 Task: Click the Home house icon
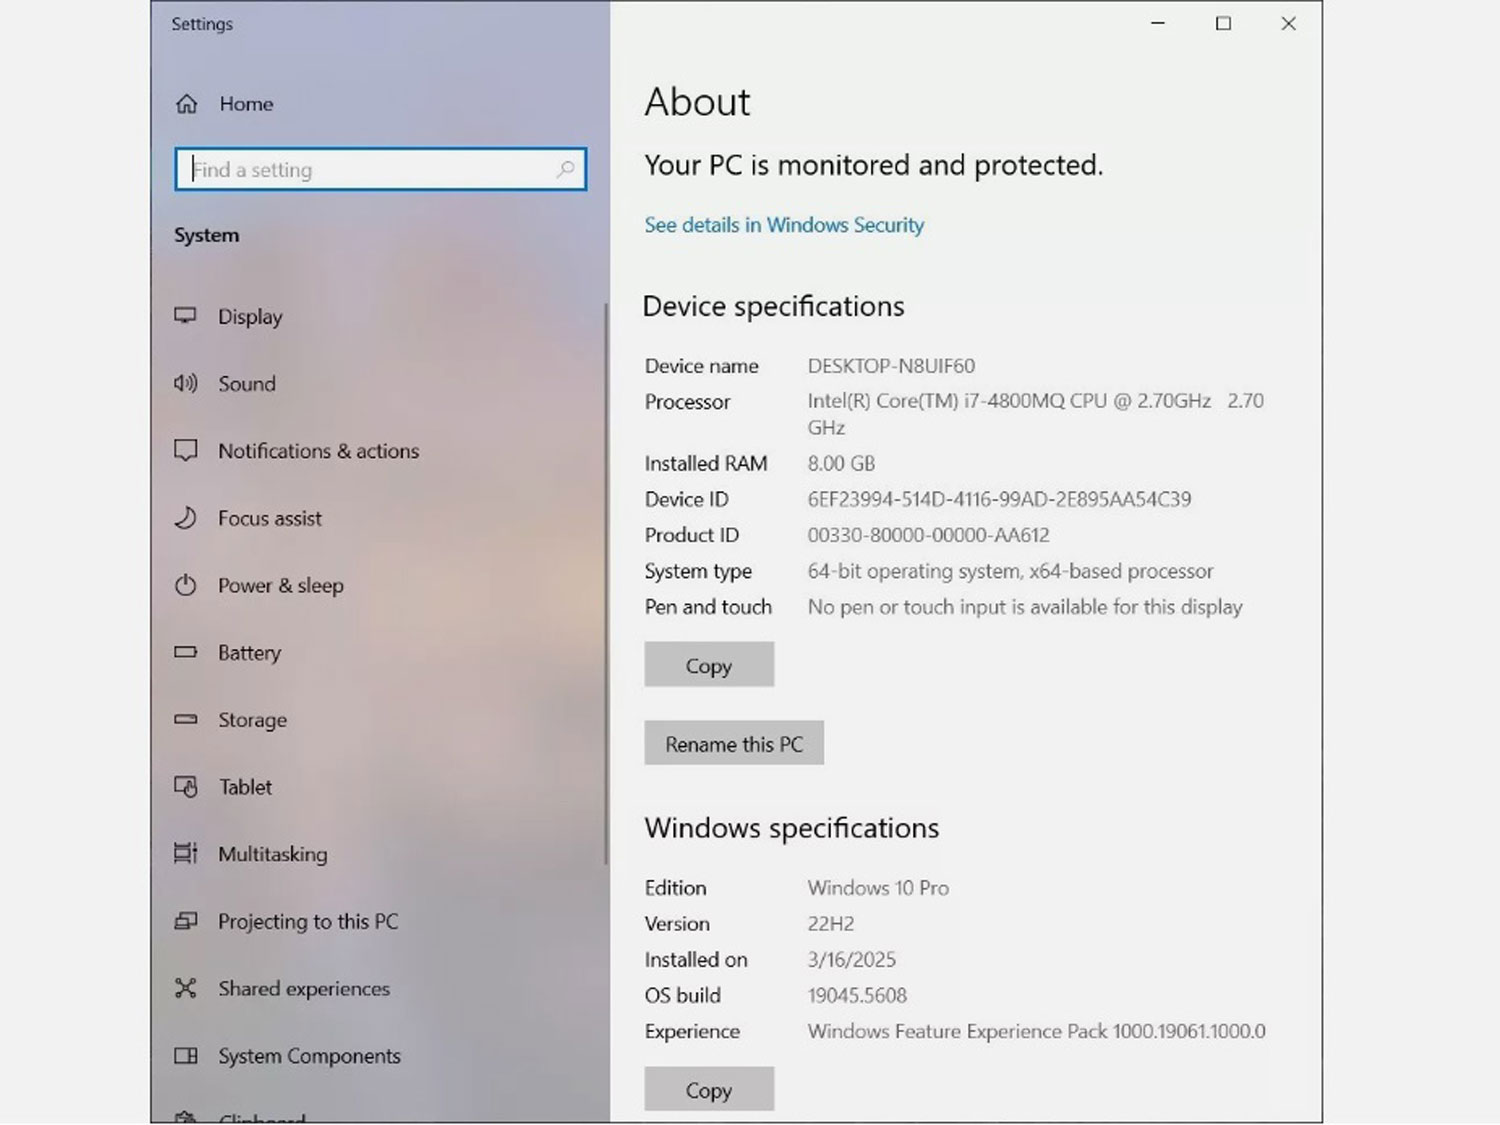(x=187, y=104)
